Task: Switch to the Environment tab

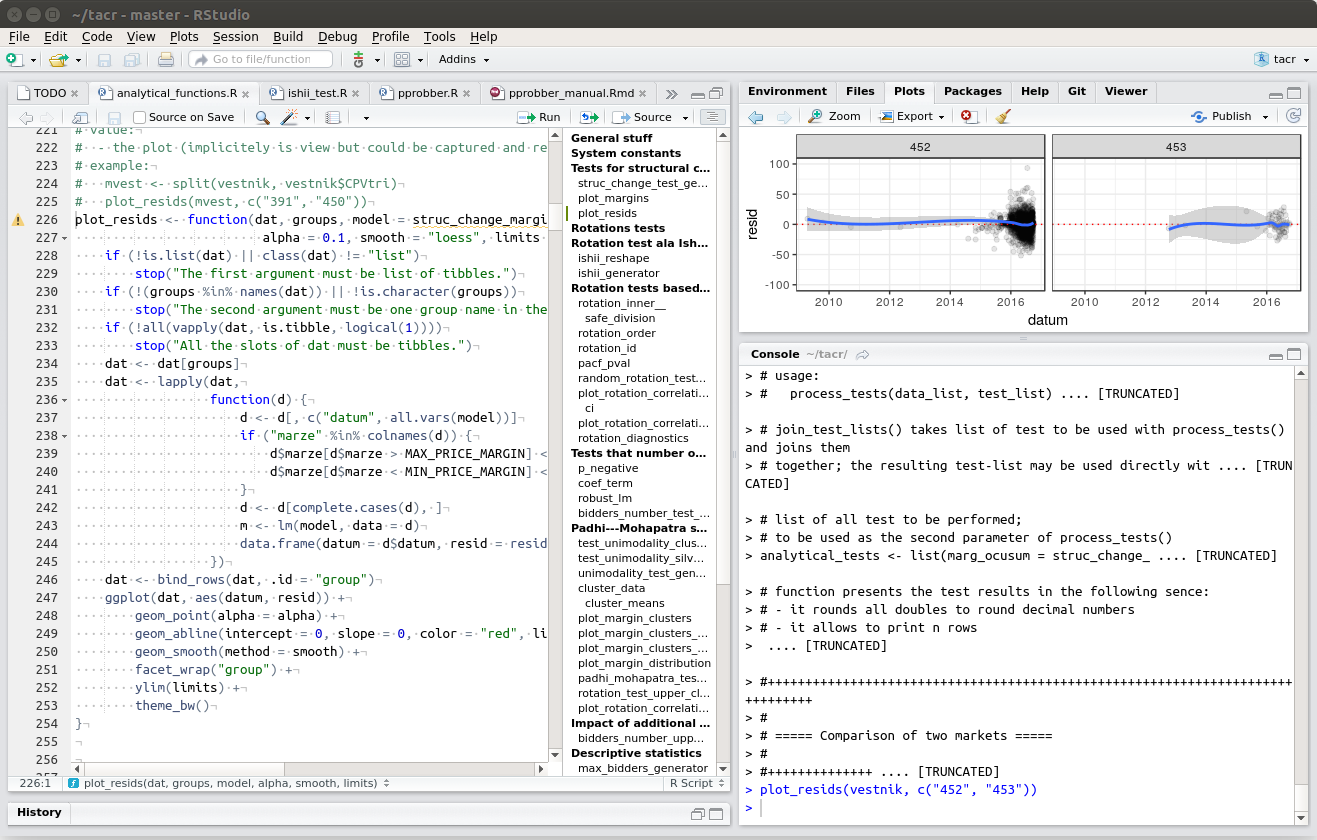Action: coord(787,91)
